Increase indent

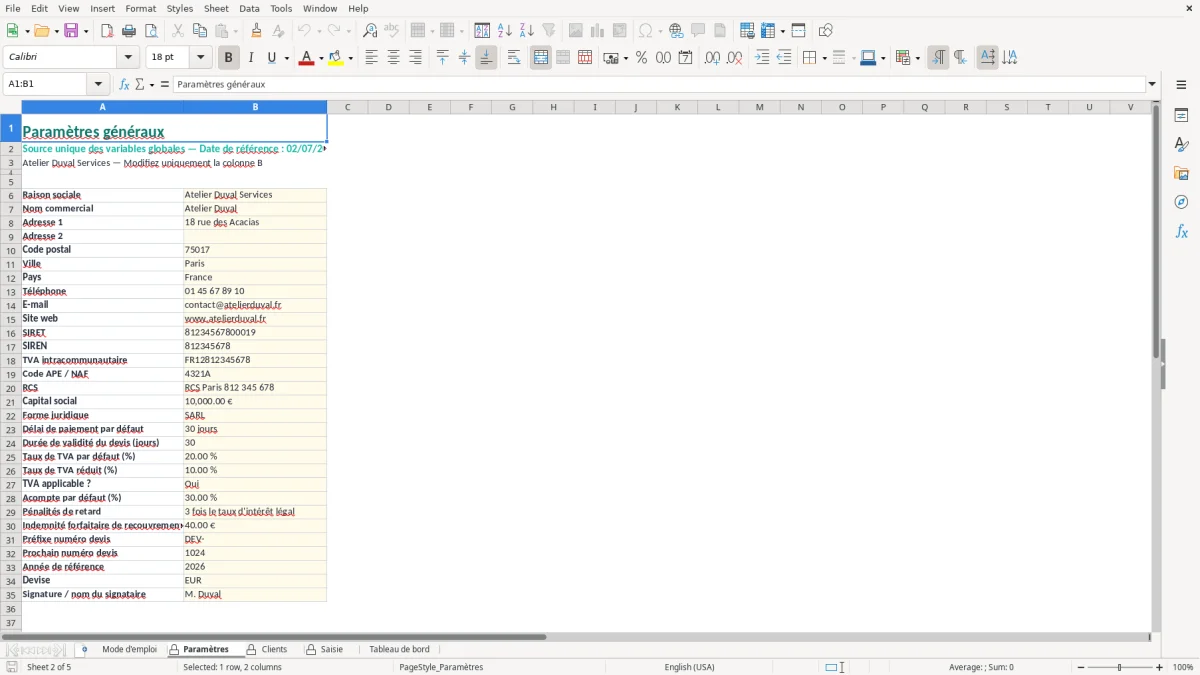tap(762, 58)
